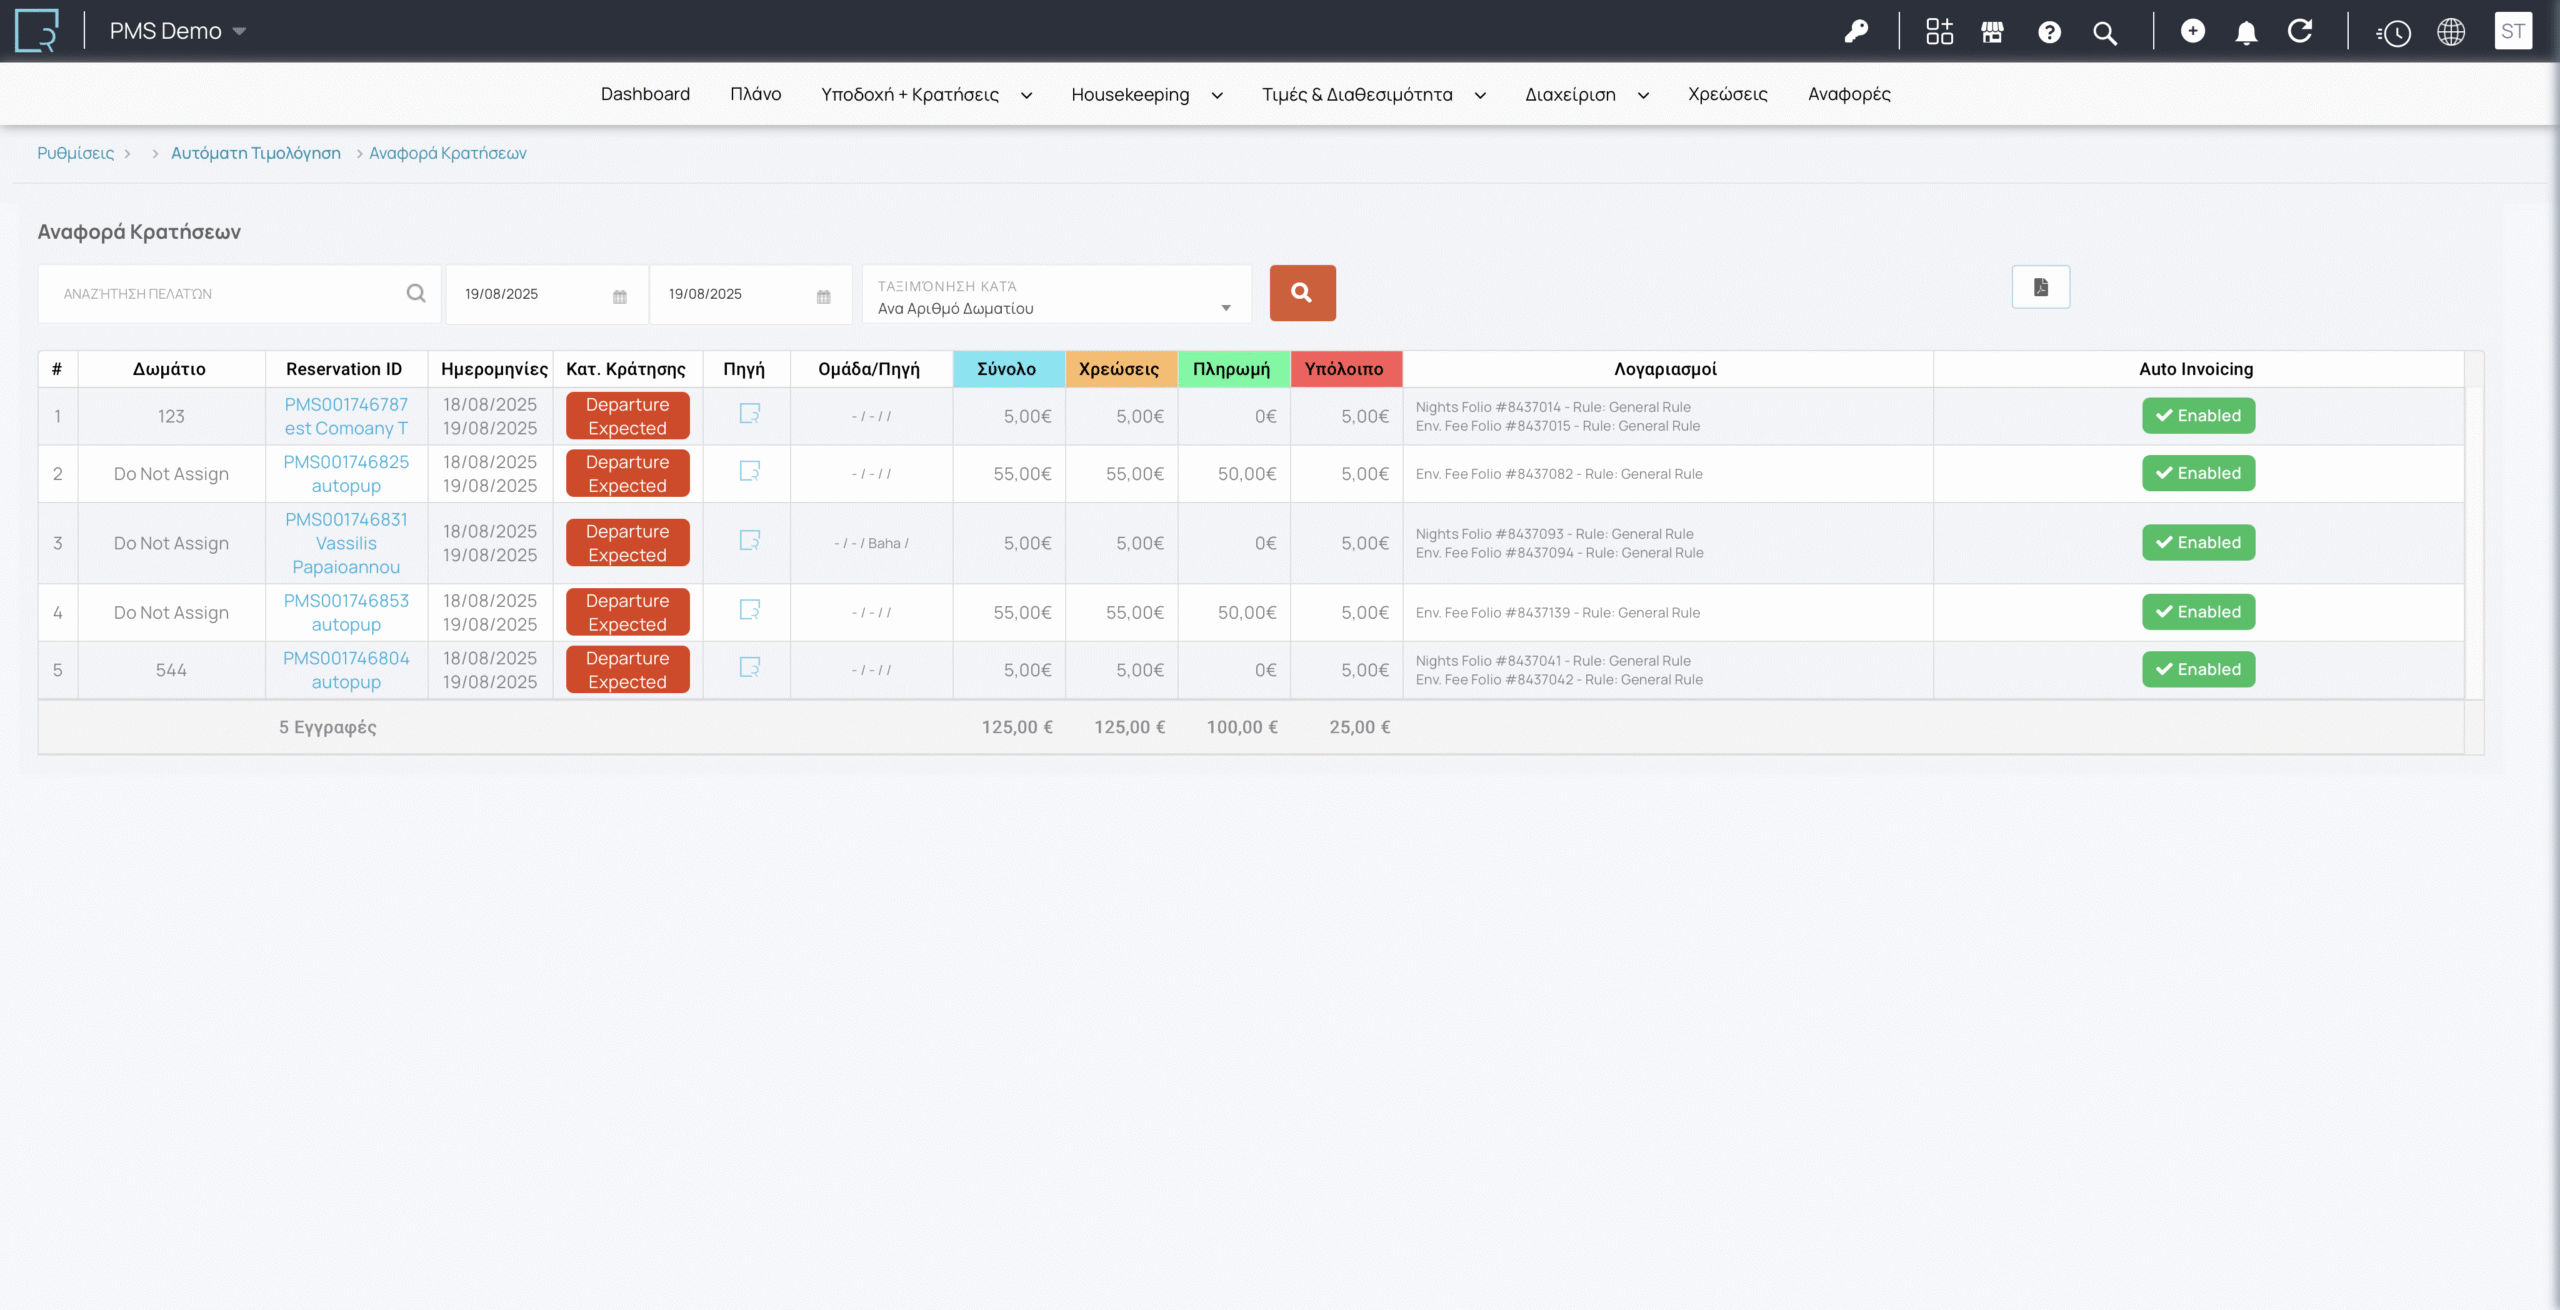The width and height of the screenshot is (2560, 1310).
Task: Open the notifications bell
Action: click(2246, 33)
